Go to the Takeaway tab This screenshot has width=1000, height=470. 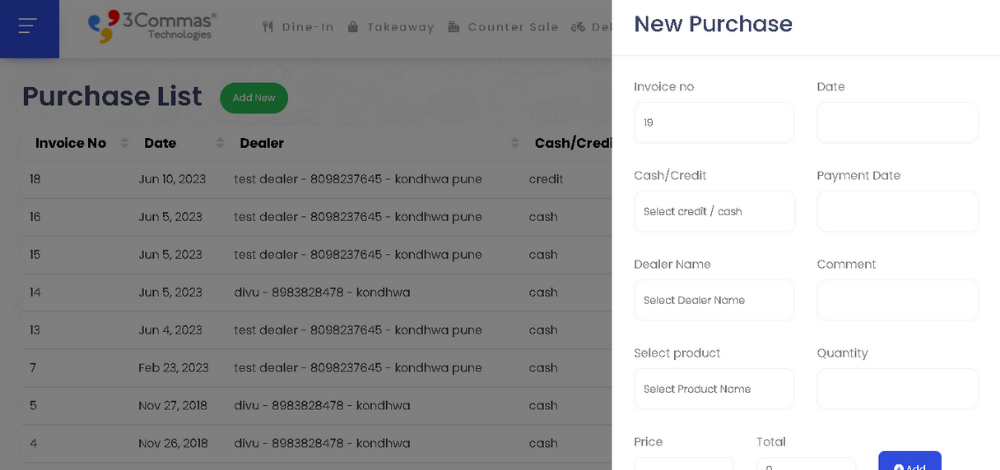pos(400,27)
